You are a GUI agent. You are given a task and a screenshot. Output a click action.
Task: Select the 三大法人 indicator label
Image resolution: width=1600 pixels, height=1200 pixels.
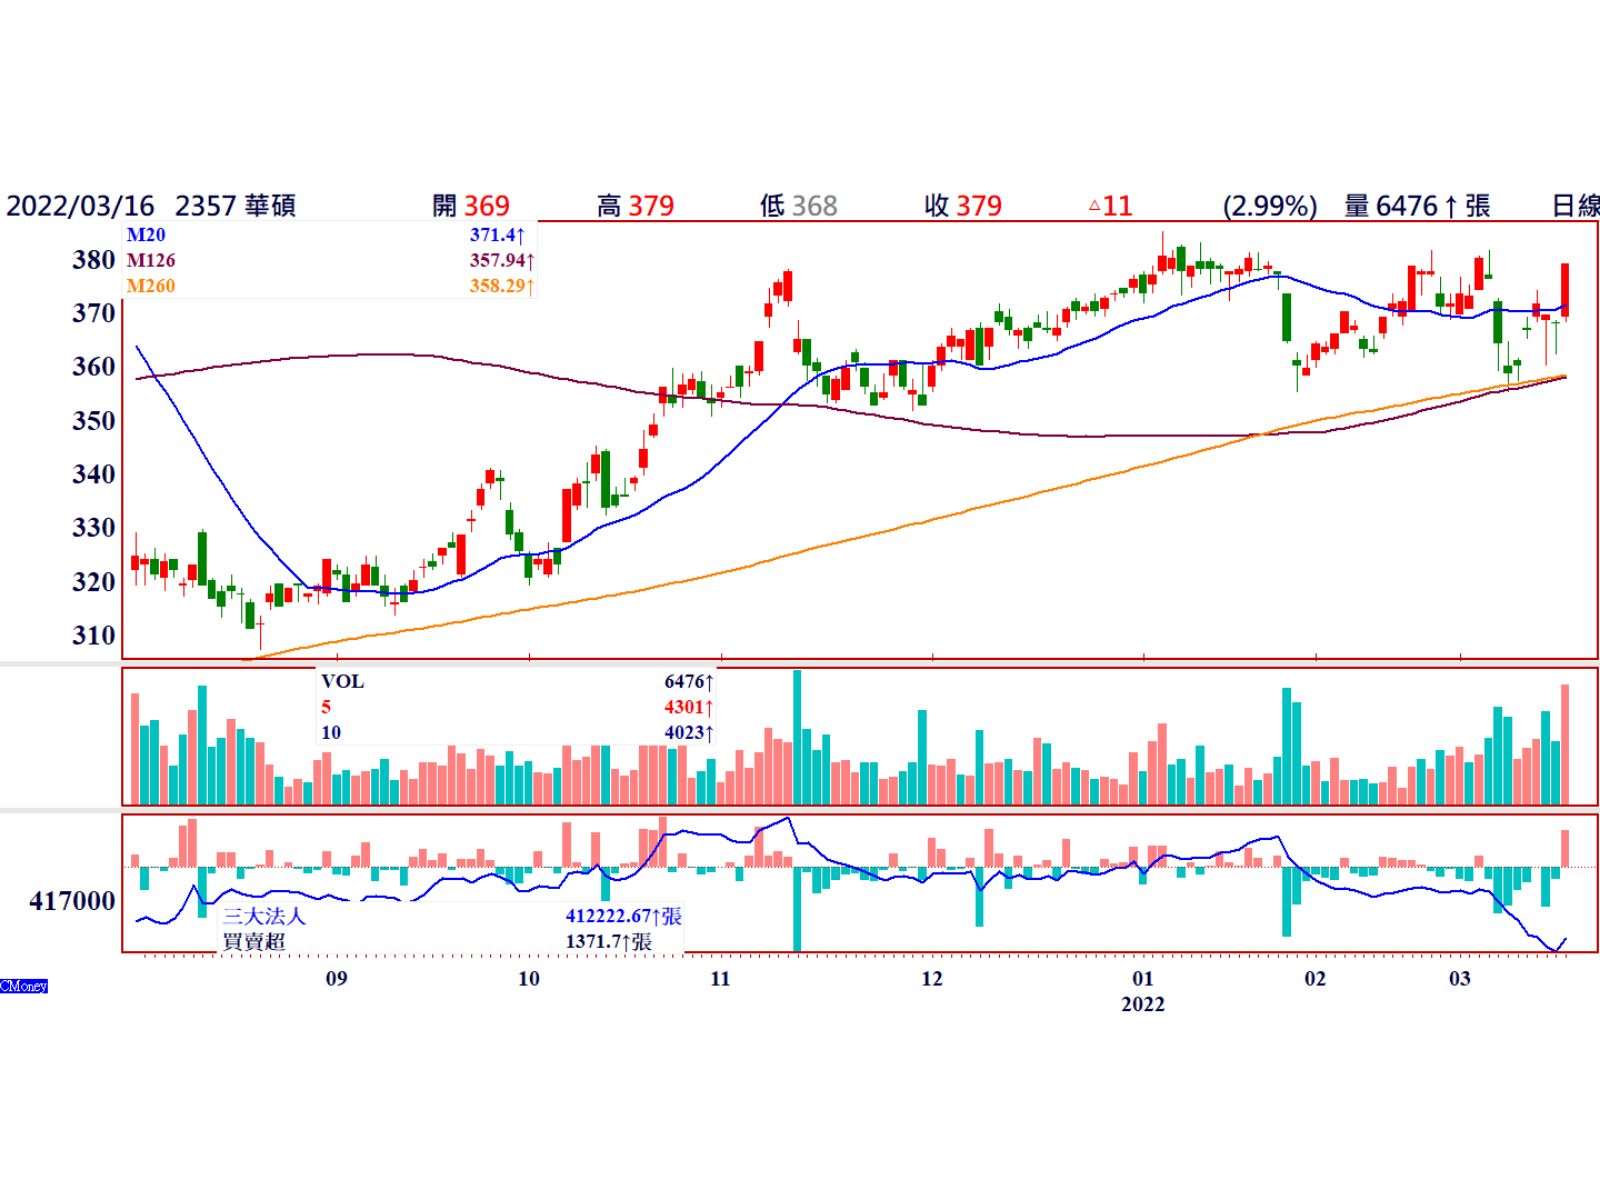(x=264, y=916)
